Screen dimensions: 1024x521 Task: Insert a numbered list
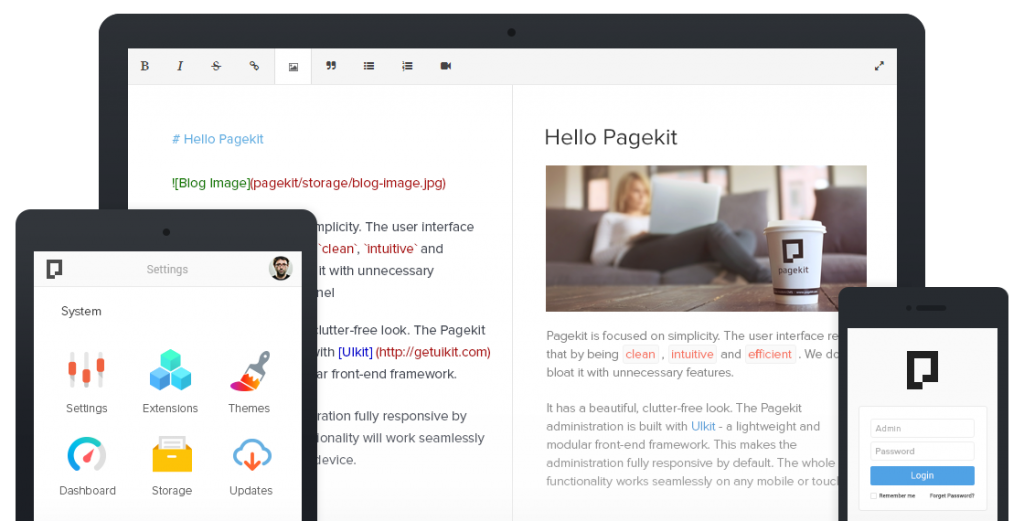tap(408, 66)
